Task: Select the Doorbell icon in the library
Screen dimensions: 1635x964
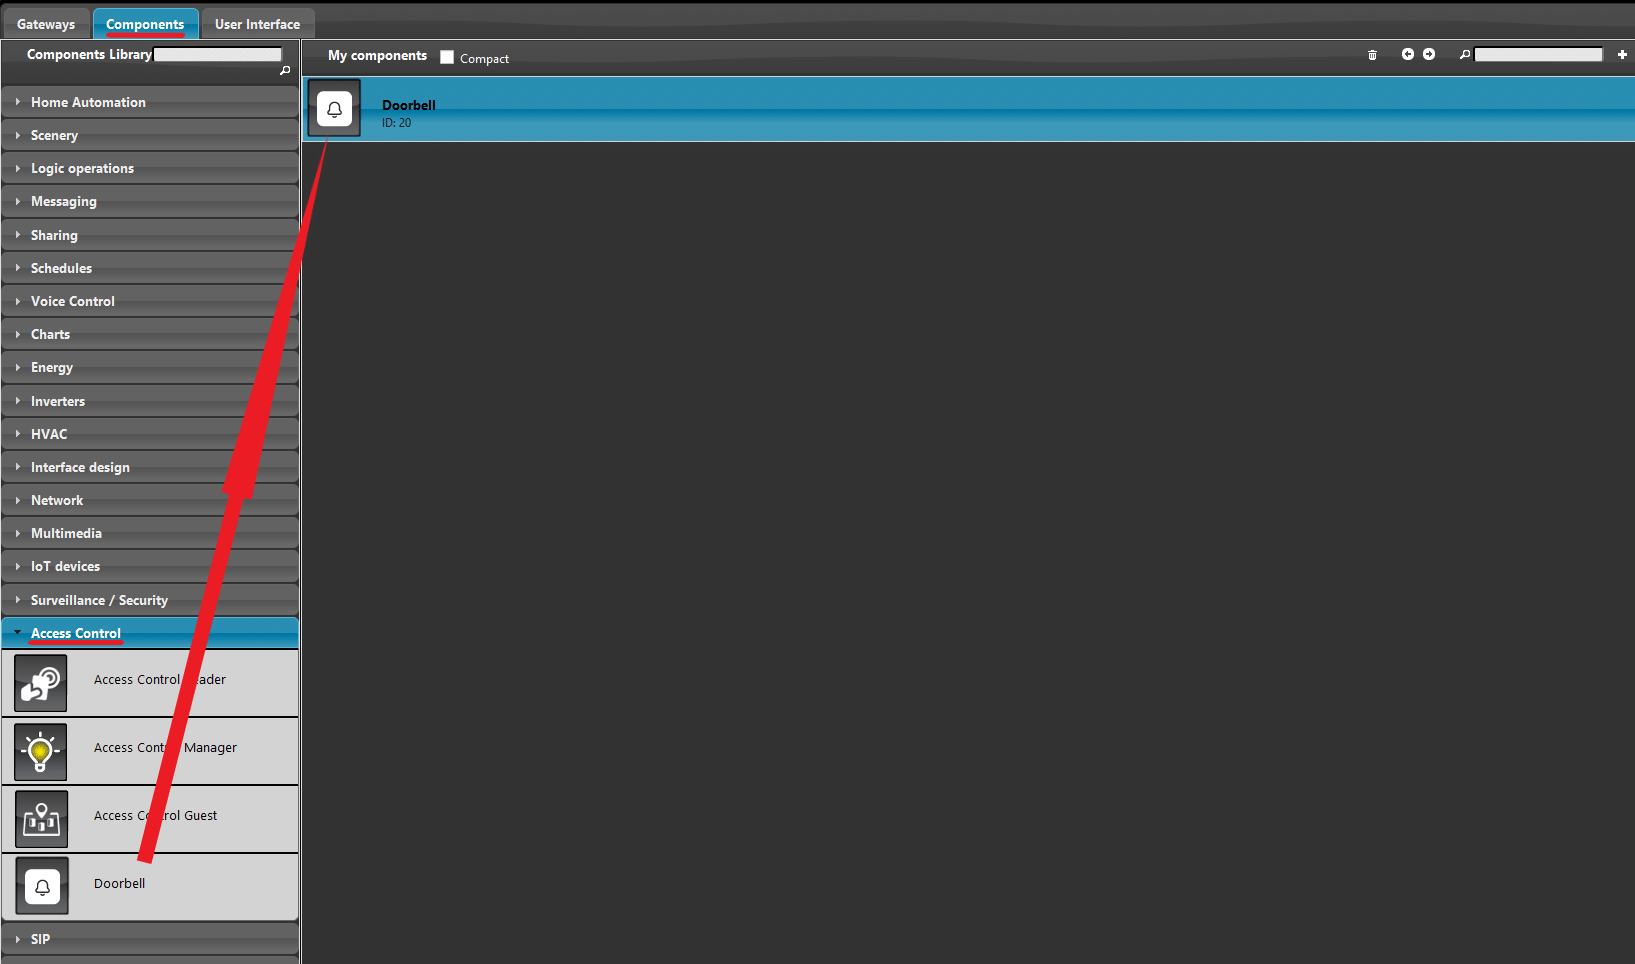Action: pyautogui.click(x=42, y=886)
